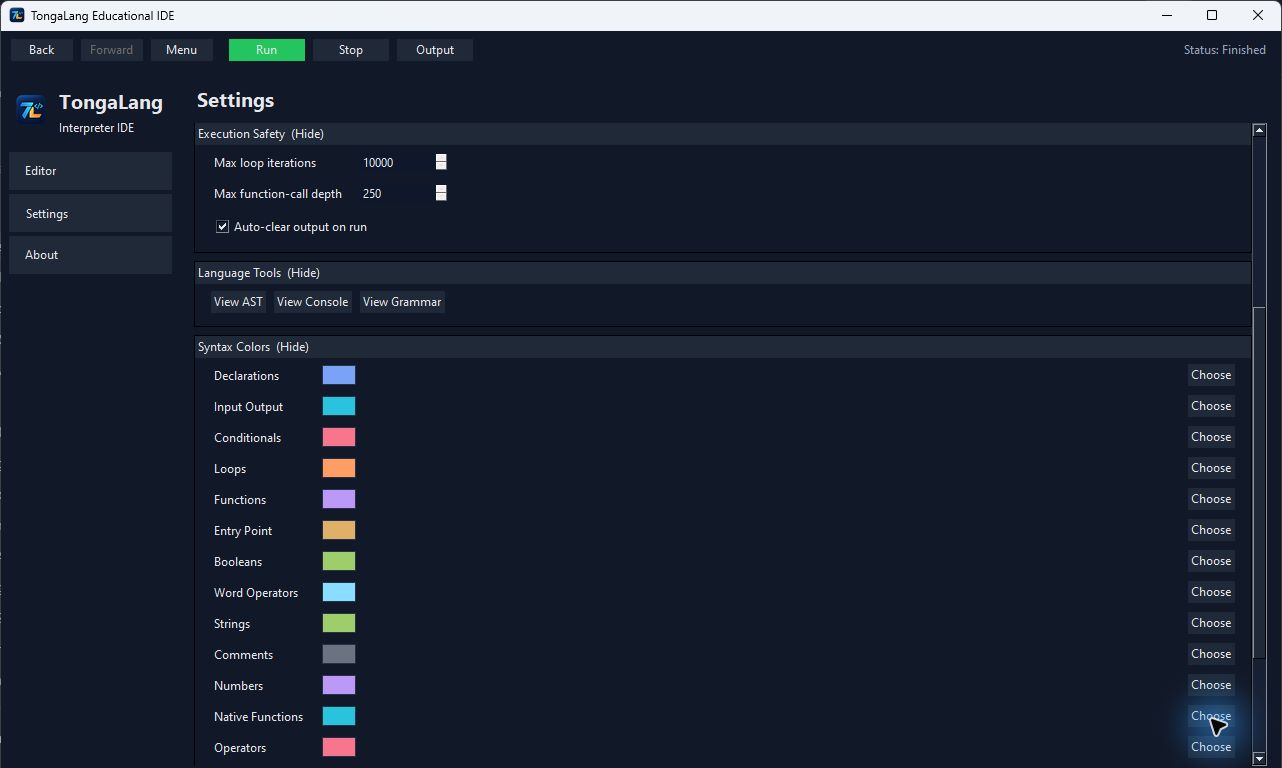Open the Menu toolbar button
This screenshot has width=1282, height=768.
pyautogui.click(x=181, y=50)
